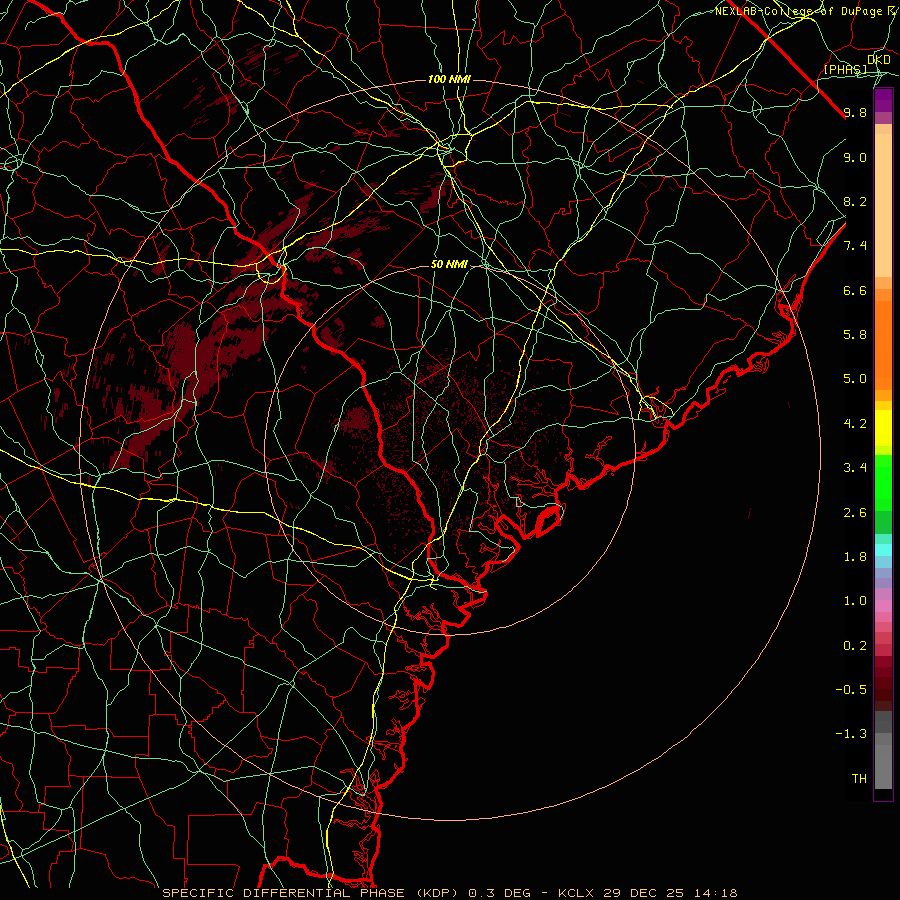This screenshot has width=900, height=900.
Task: Click the TH threshold label
Action: [859, 778]
